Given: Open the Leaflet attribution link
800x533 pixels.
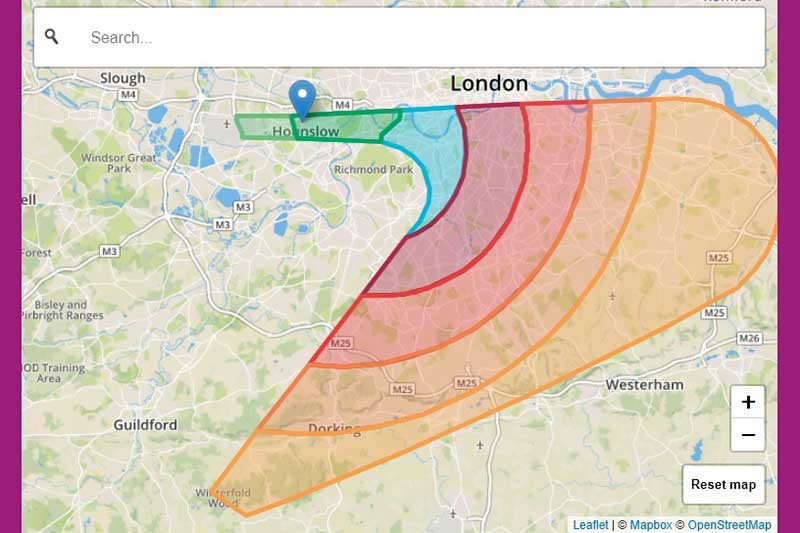Looking at the screenshot, I should [590, 525].
